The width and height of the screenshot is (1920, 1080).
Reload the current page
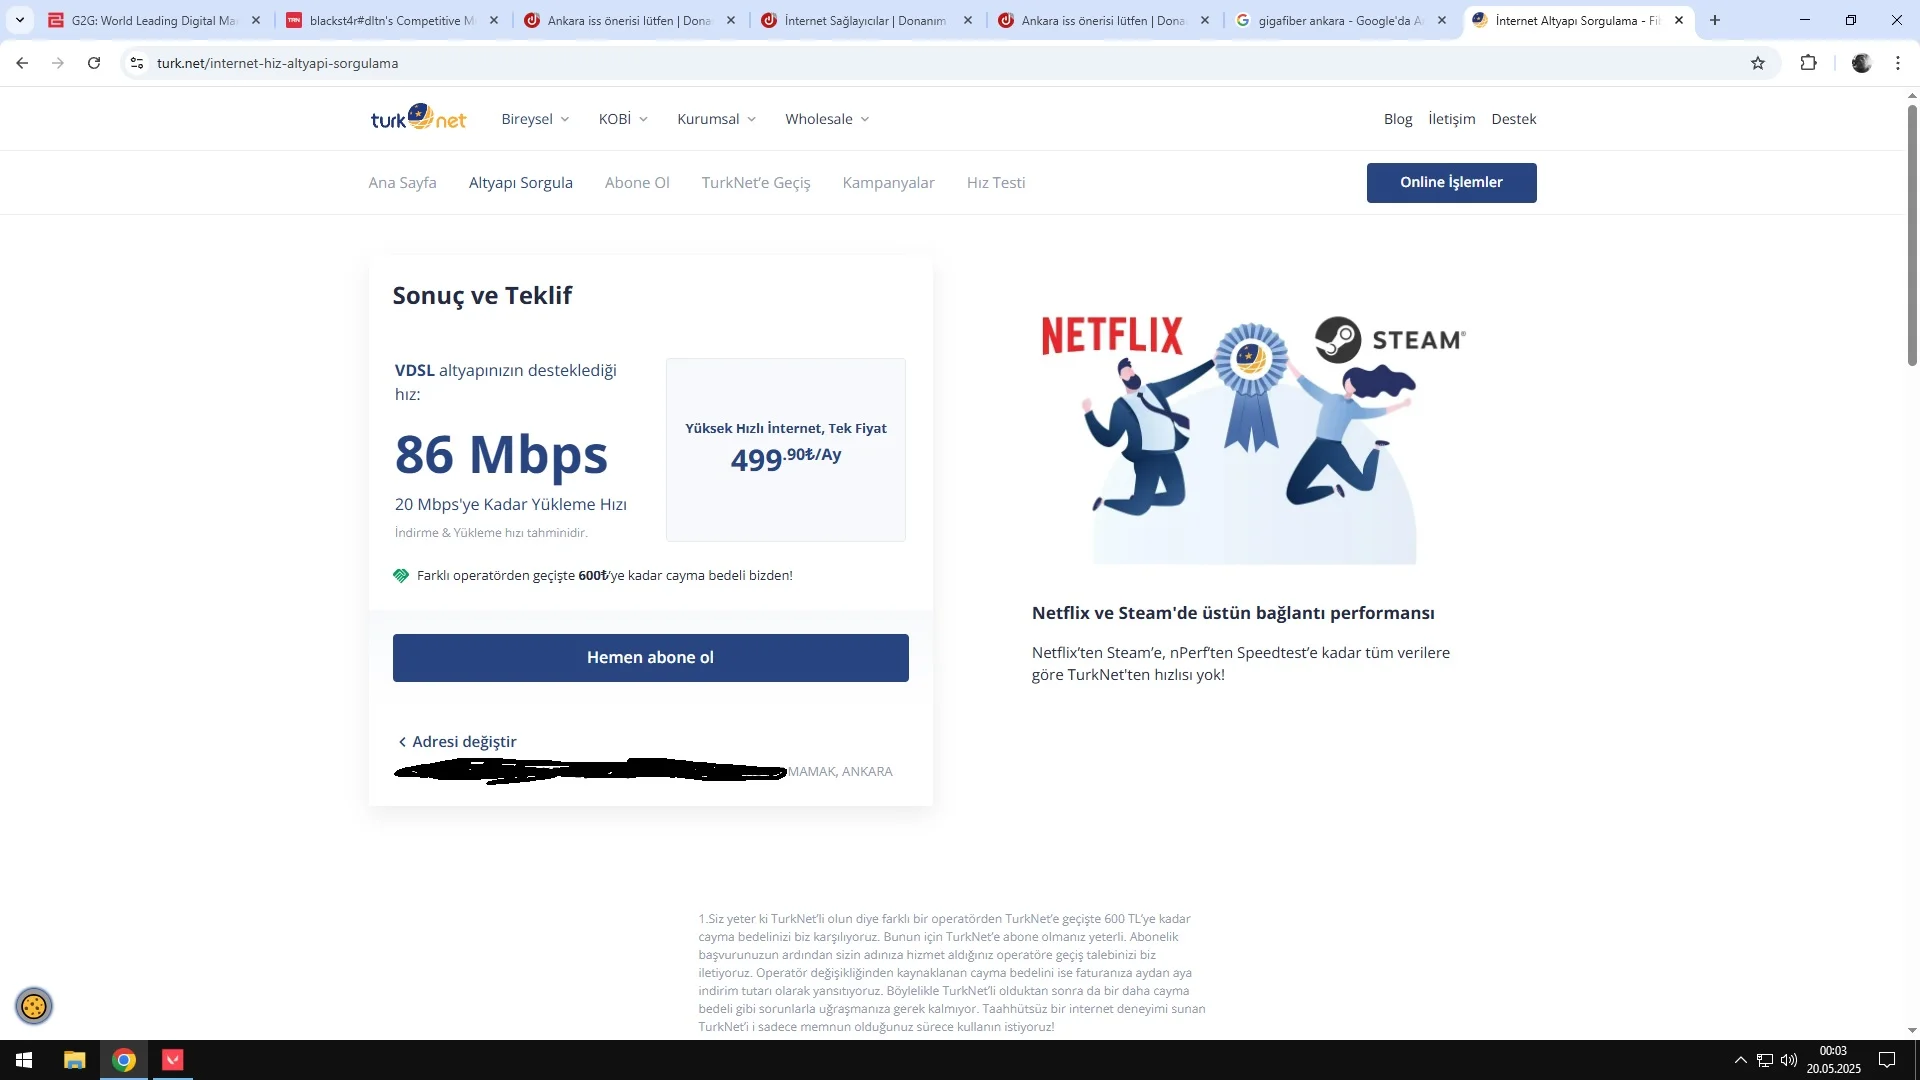(x=94, y=63)
